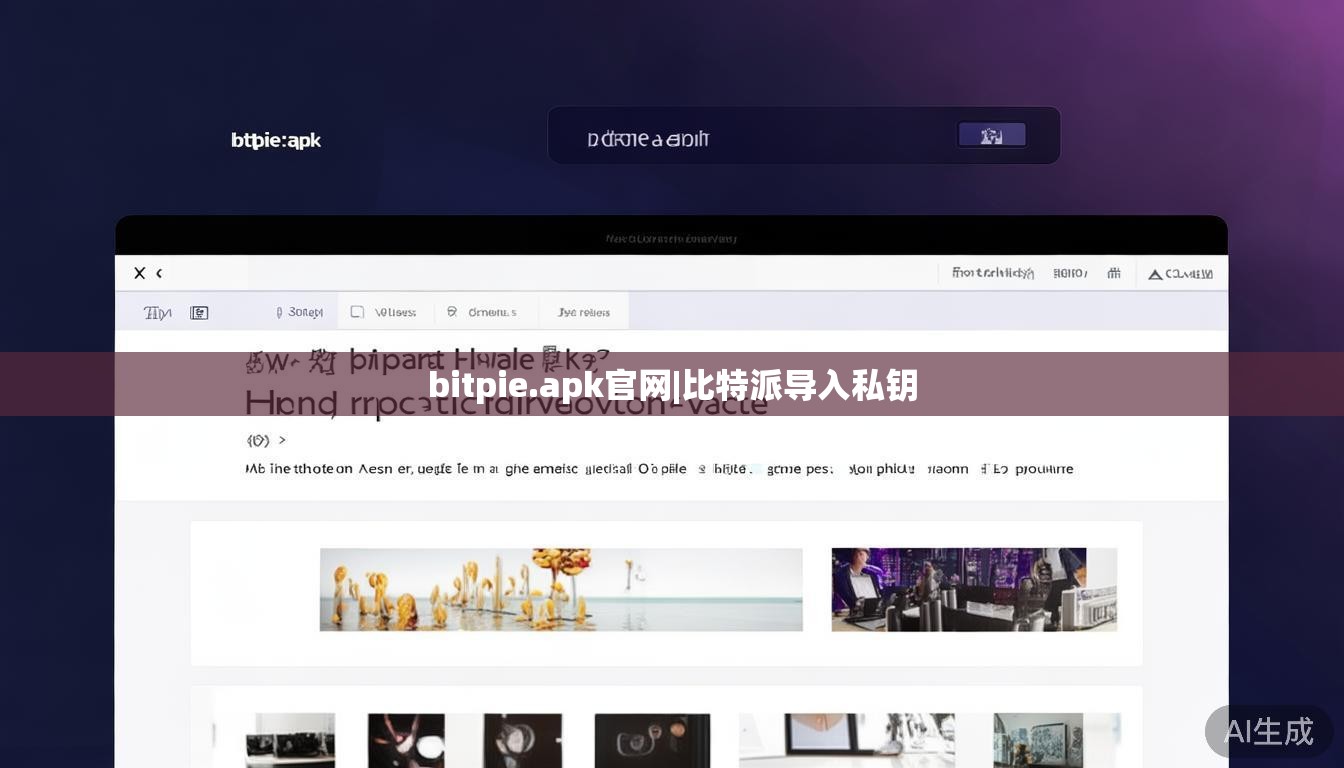The image size is (1344, 768).
Task: Click the grid icon in the top-right bar
Action: point(1114,273)
